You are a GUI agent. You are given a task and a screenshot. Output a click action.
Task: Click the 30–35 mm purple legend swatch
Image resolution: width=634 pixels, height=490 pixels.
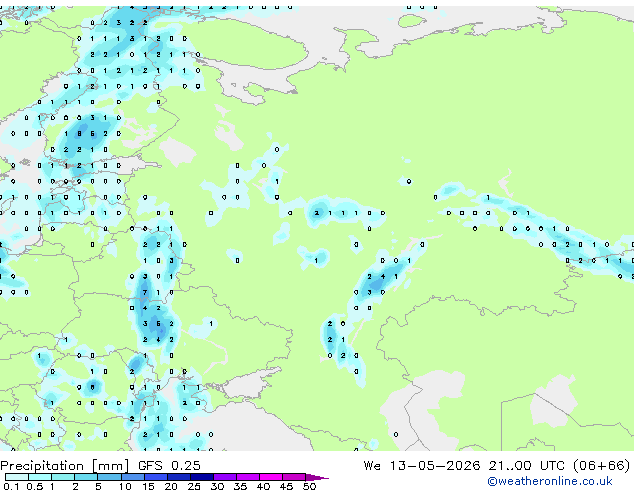click(x=224, y=477)
